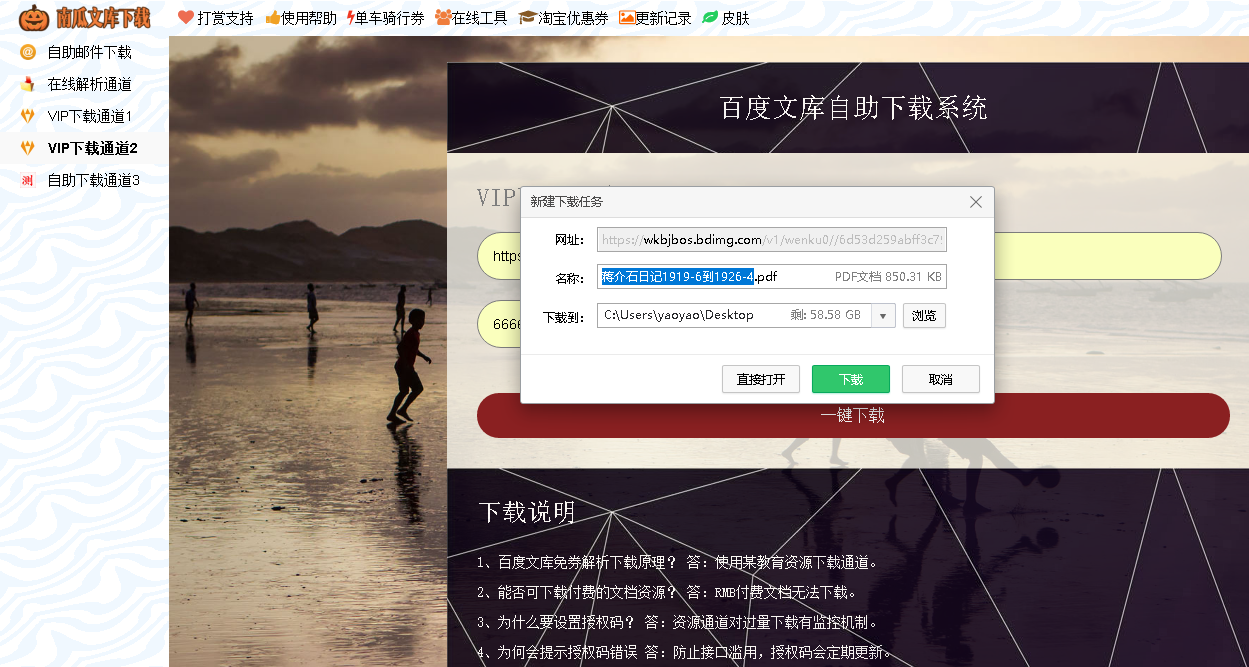Image resolution: width=1249 pixels, height=667 pixels.
Task: Click the 浏览 browse button
Action: [x=924, y=316]
